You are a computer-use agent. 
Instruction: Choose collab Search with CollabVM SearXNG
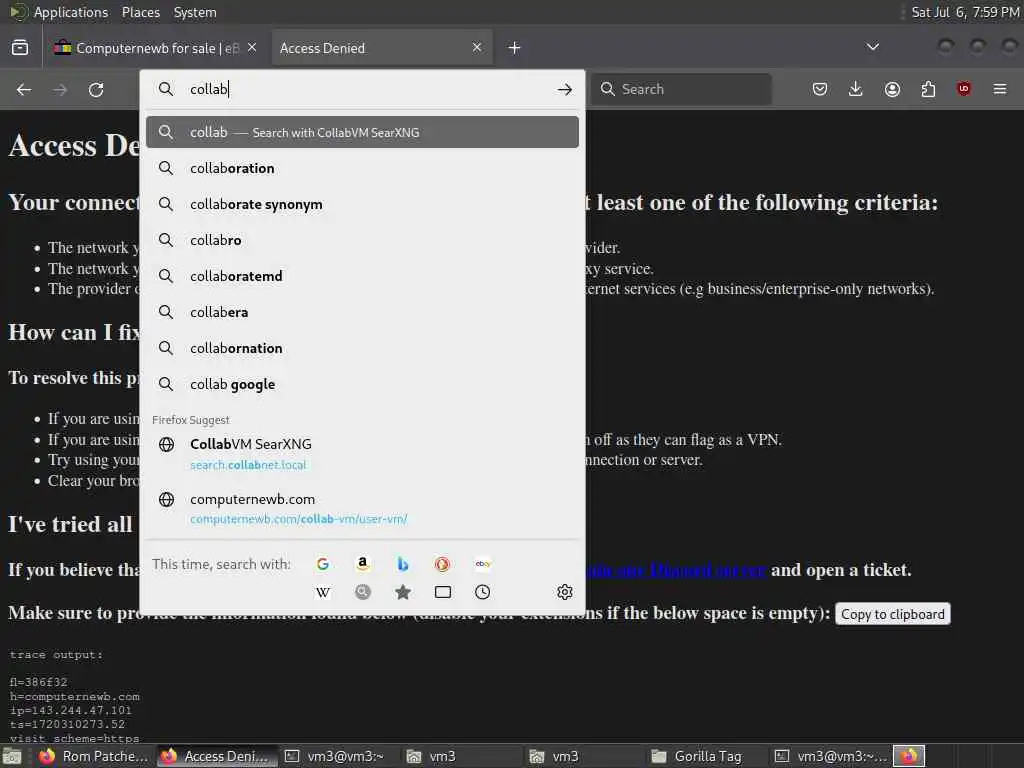pos(362,133)
